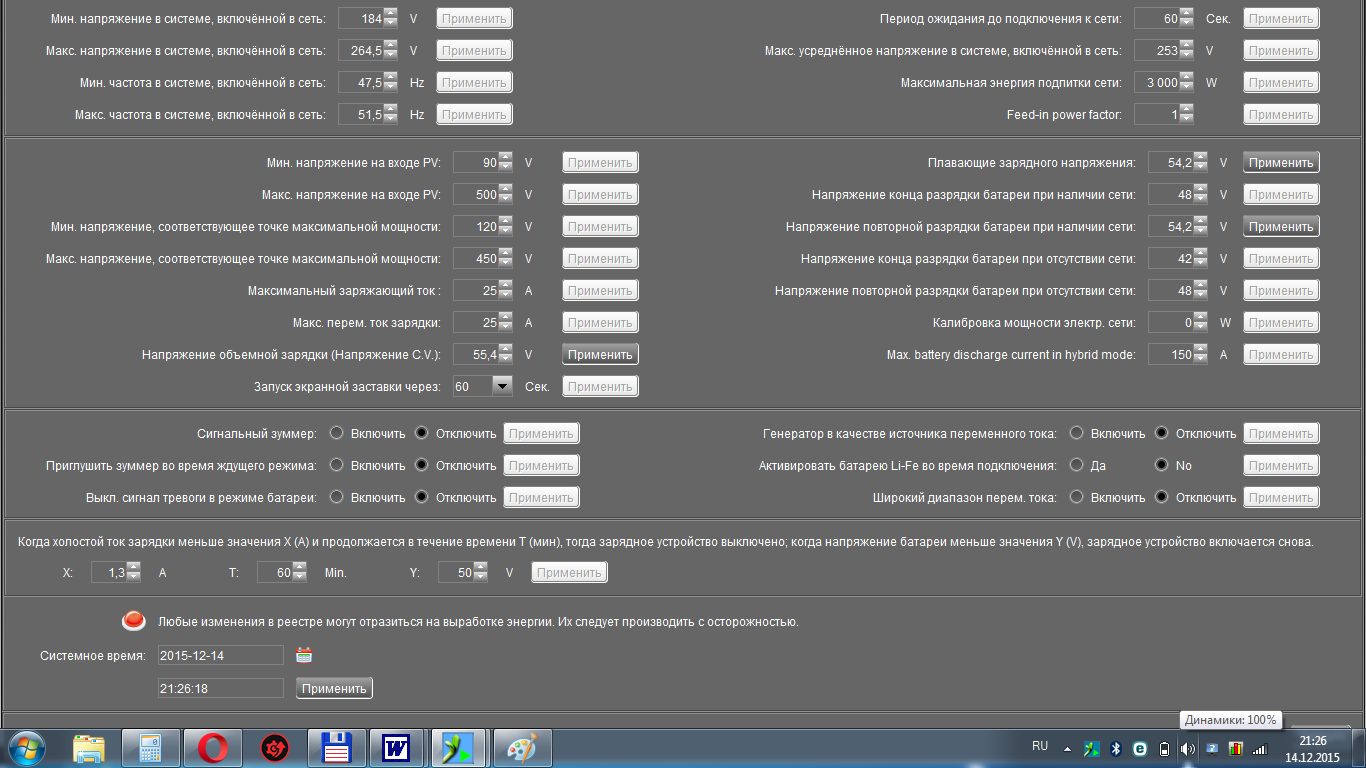The image size is (1366, 768).
Task: Click stepper arrows for Напряжение объемной зарядки
Action: 505,354
